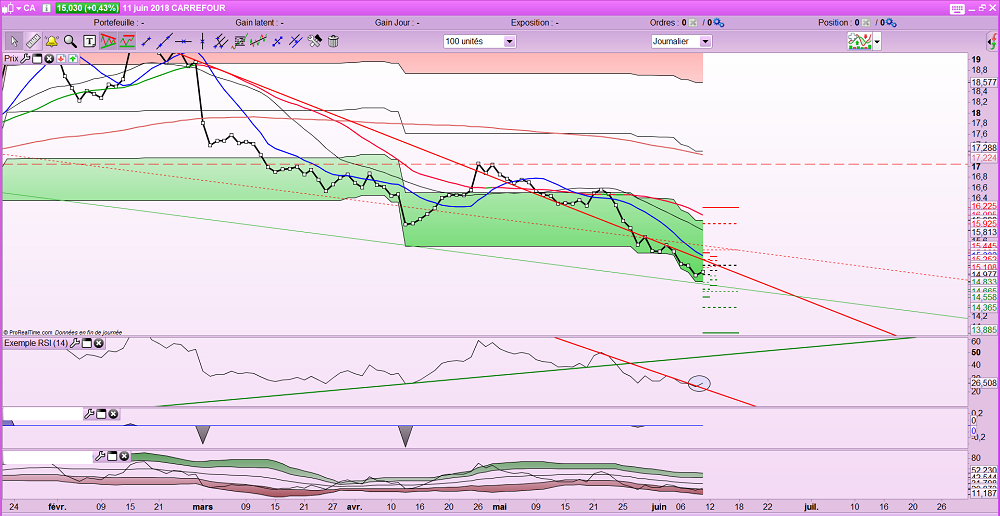Maximize the Prix panel window icon

(x=37, y=59)
